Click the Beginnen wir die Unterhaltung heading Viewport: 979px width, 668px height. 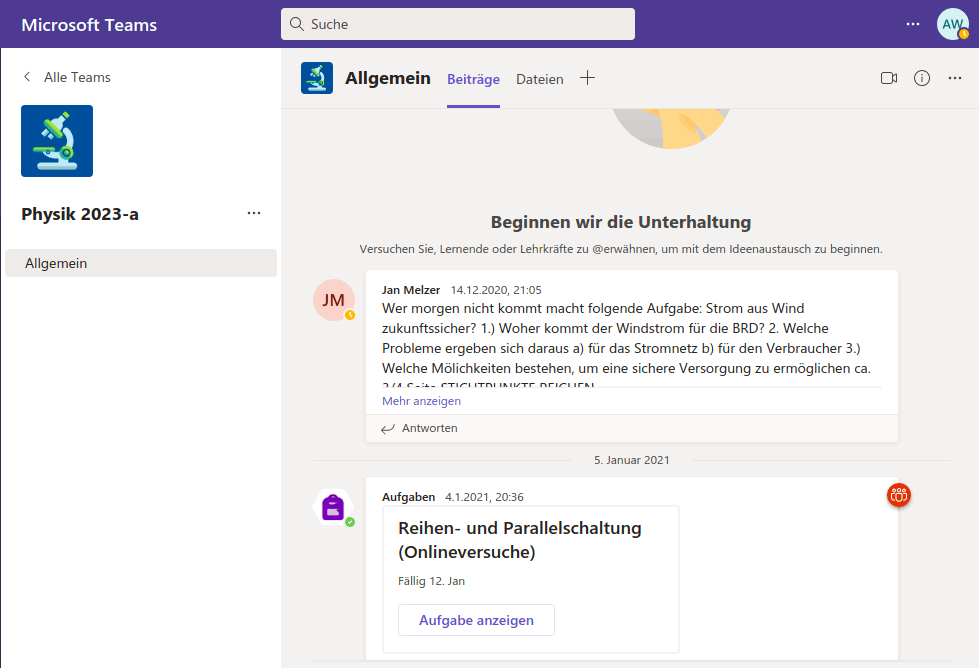621,222
